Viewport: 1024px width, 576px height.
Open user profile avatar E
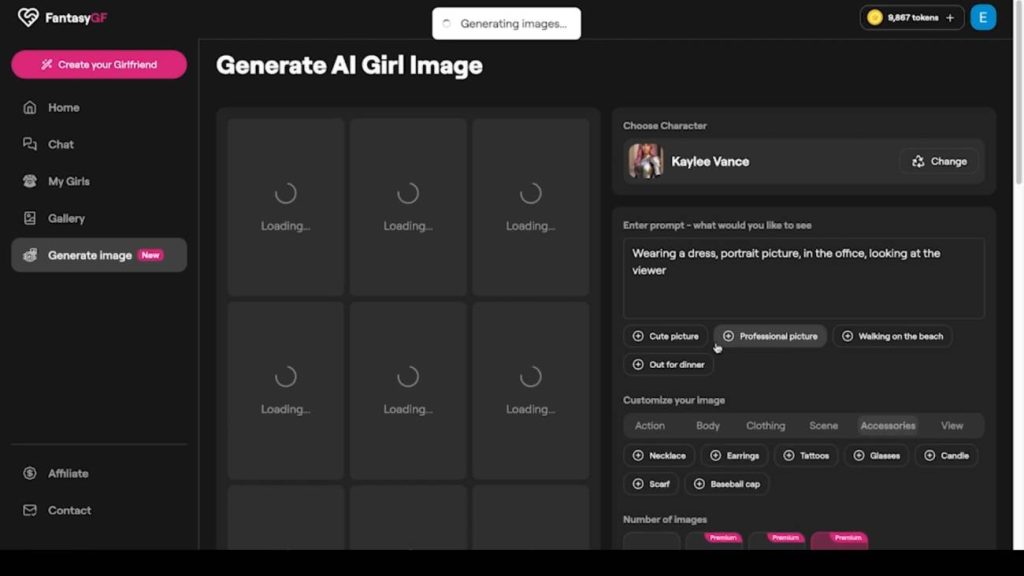(x=983, y=18)
